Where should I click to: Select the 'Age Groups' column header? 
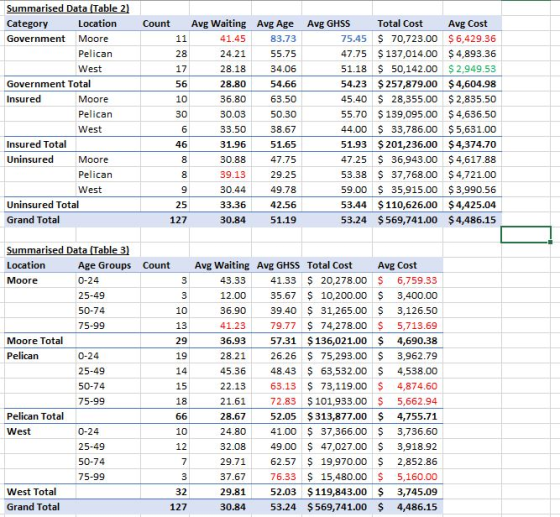coord(104,265)
